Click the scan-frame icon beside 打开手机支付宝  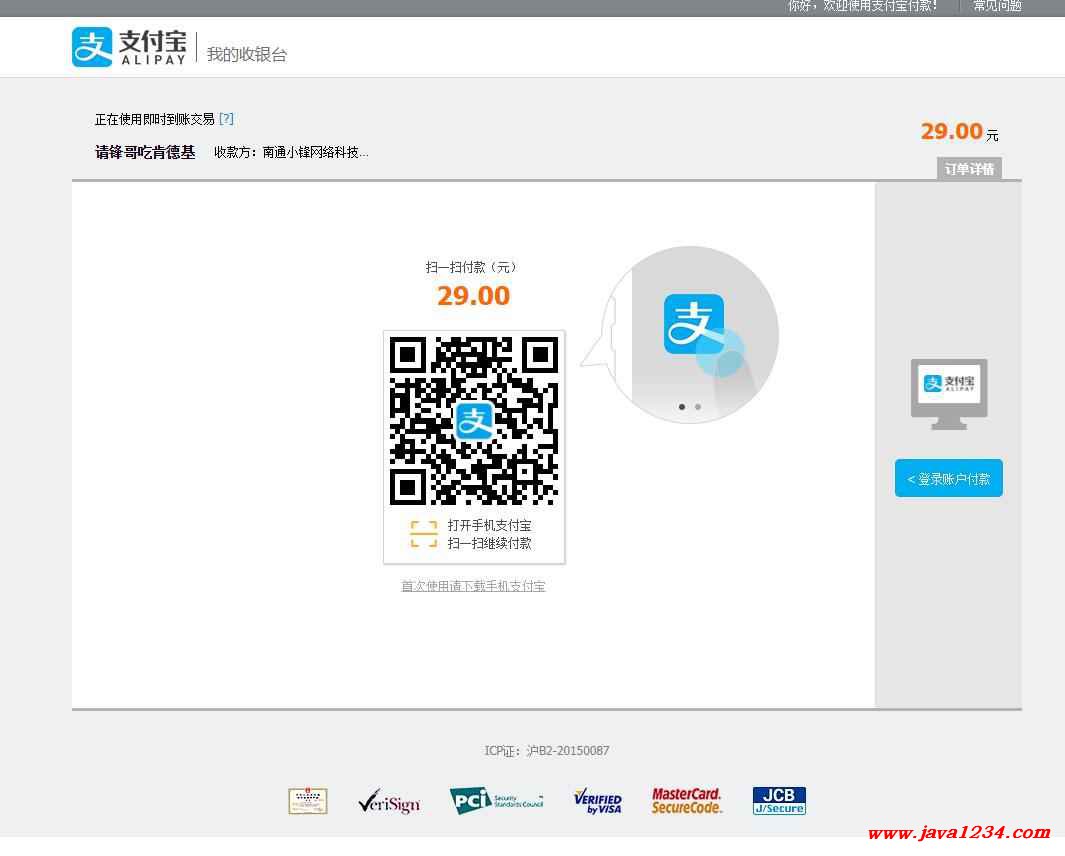tap(424, 534)
